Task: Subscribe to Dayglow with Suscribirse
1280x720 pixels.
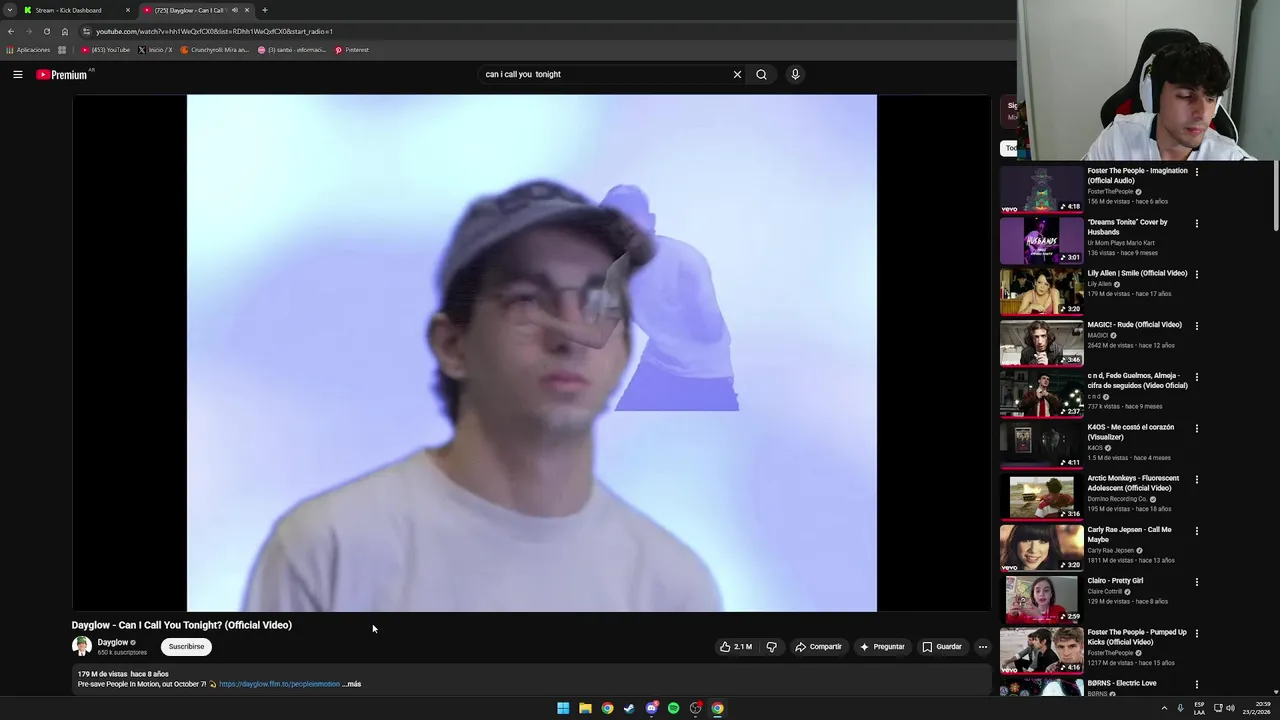Action: [x=186, y=647]
